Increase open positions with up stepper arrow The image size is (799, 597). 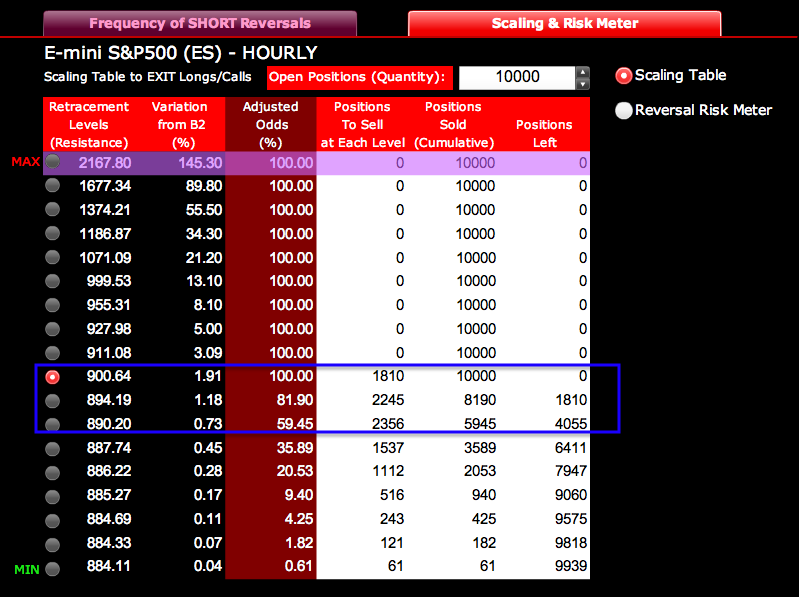coord(582,72)
